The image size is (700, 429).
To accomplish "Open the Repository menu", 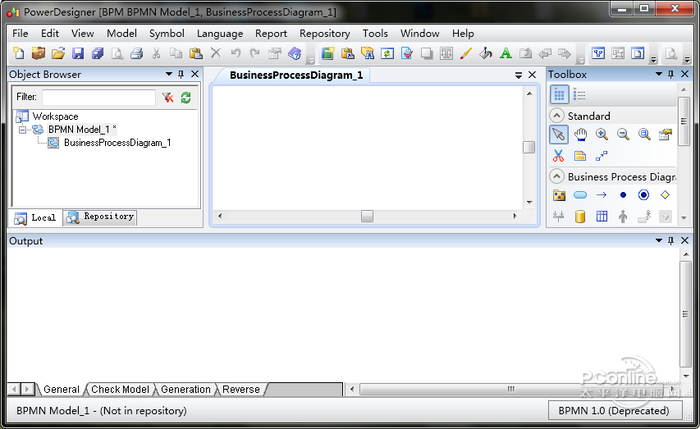I will point(325,33).
